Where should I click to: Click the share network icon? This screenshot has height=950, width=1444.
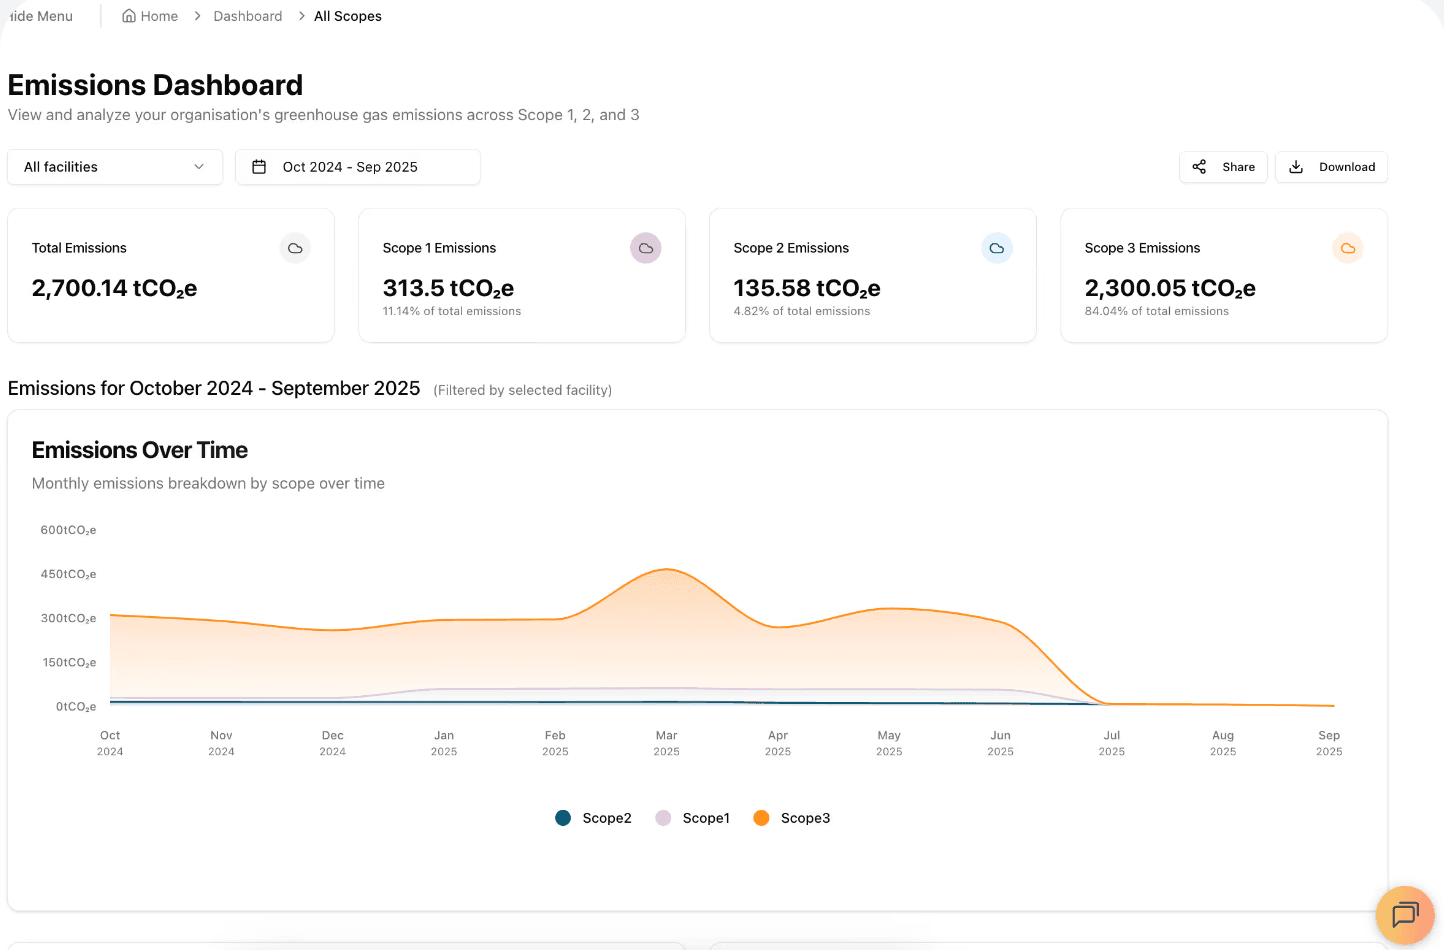[x=1199, y=166]
